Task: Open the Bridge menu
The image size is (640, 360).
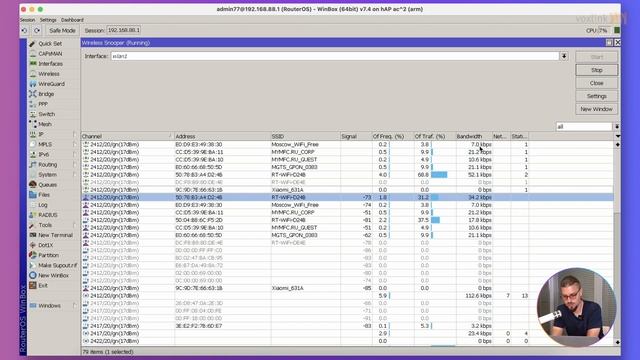Action: [x=46, y=94]
